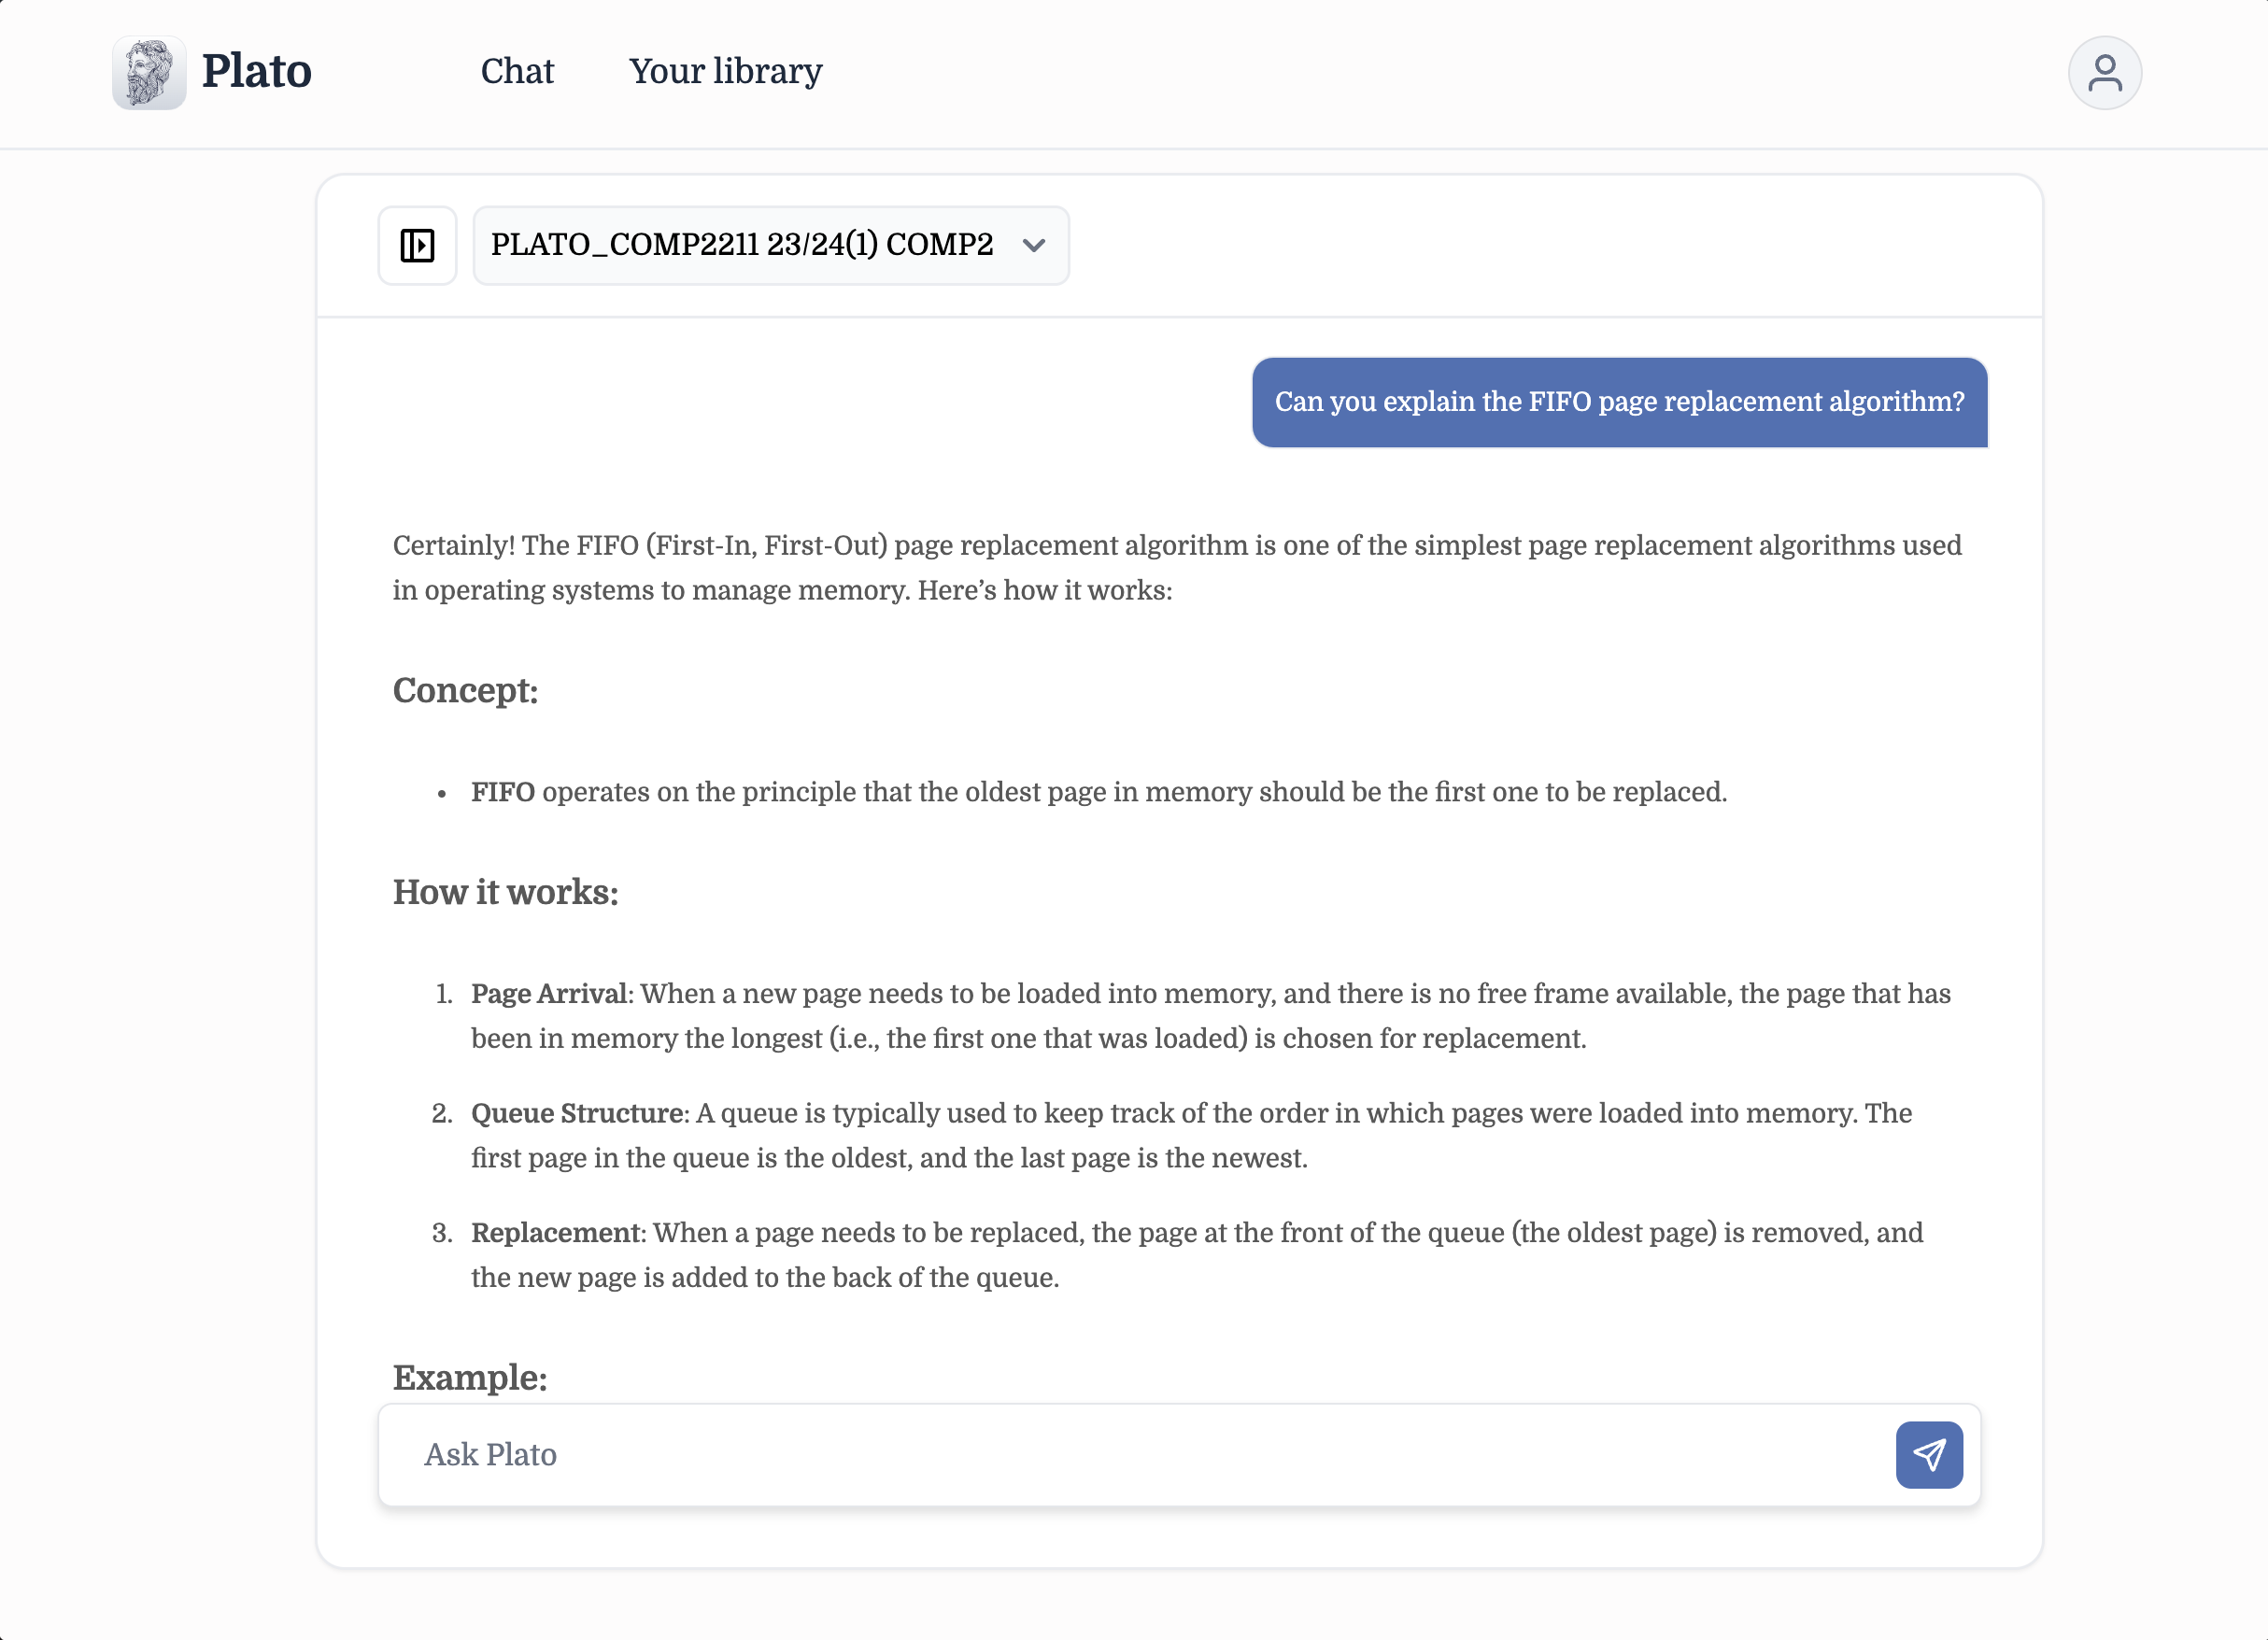Click the Plato brand name link
The height and width of the screenshot is (1640, 2268).
pos(257,71)
